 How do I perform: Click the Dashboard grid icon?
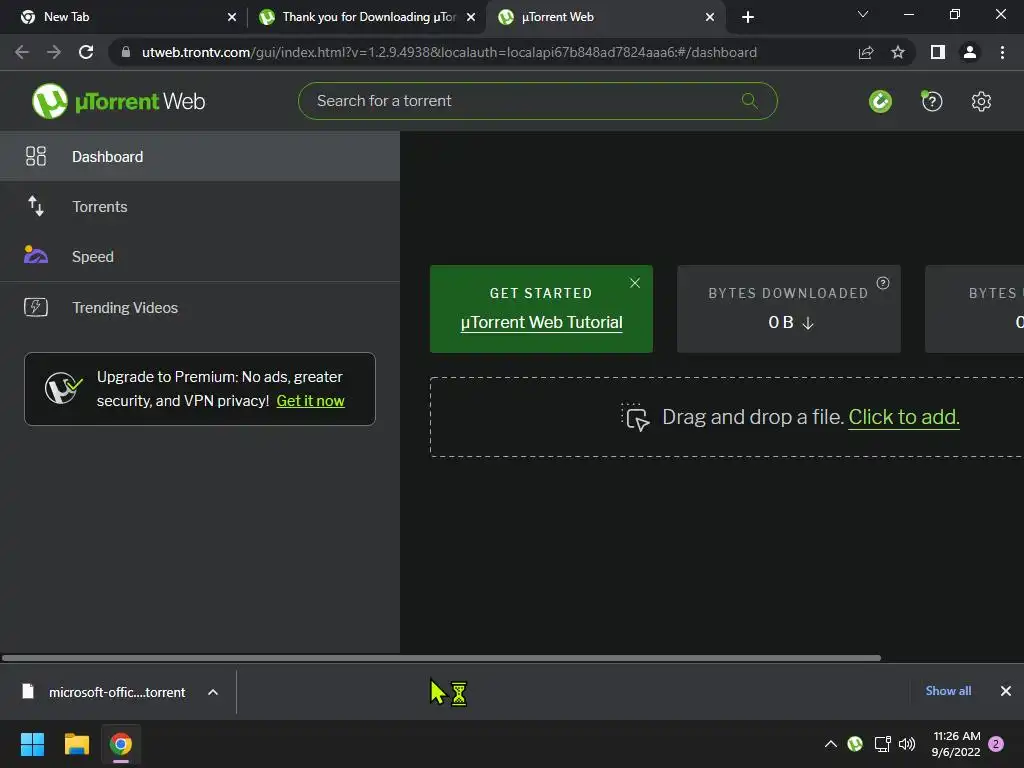(36, 156)
